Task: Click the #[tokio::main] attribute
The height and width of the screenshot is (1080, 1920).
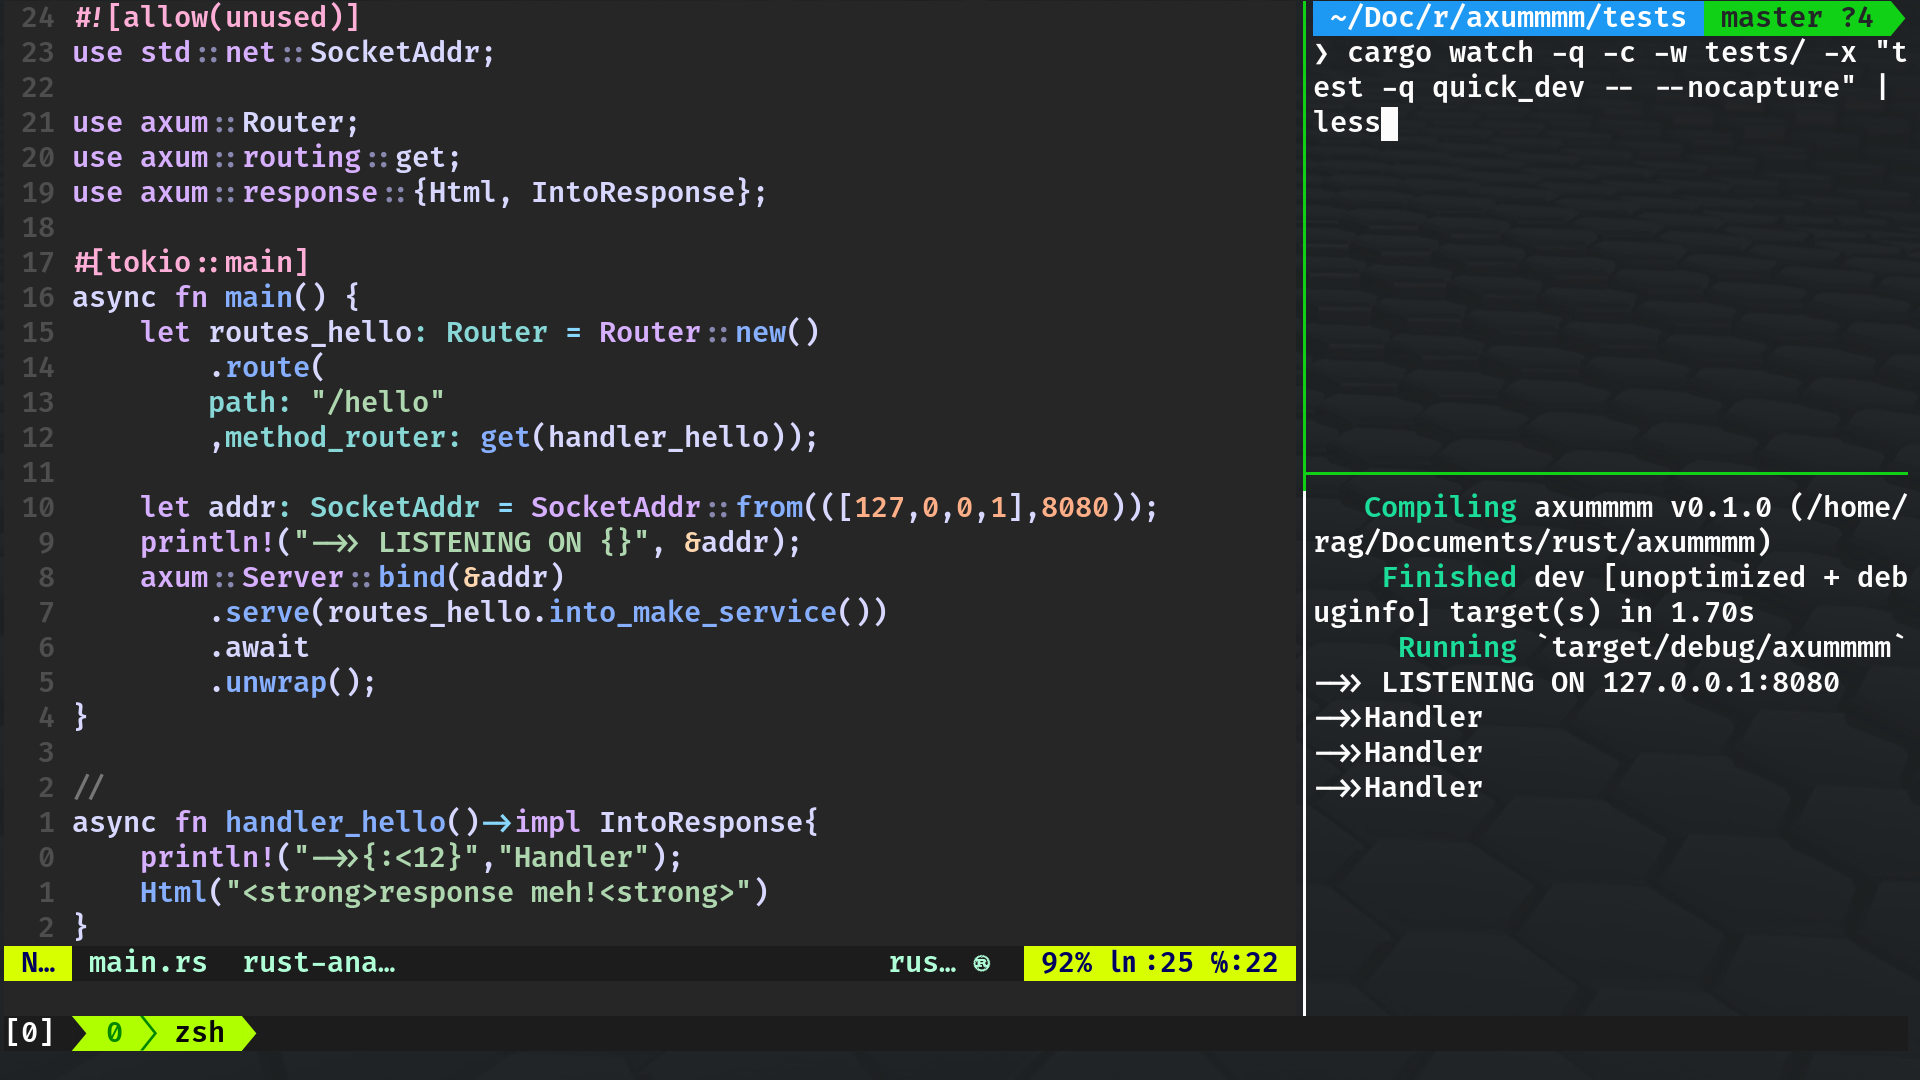Action: [191, 263]
